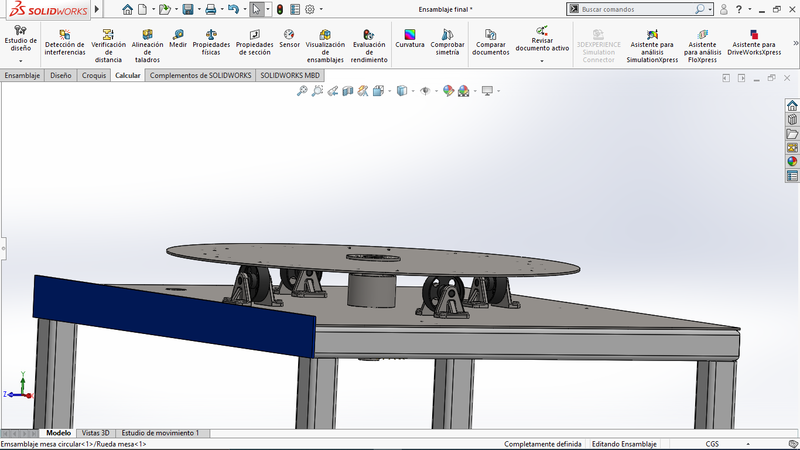Open Design Library in task pane
Viewport: 800px width, 450px height.
[x=792, y=120]
